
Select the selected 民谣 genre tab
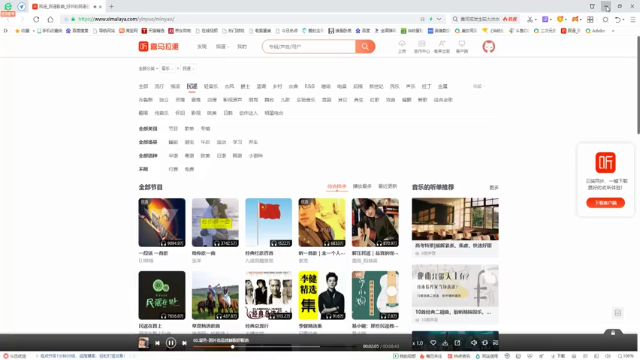point(192,86)
